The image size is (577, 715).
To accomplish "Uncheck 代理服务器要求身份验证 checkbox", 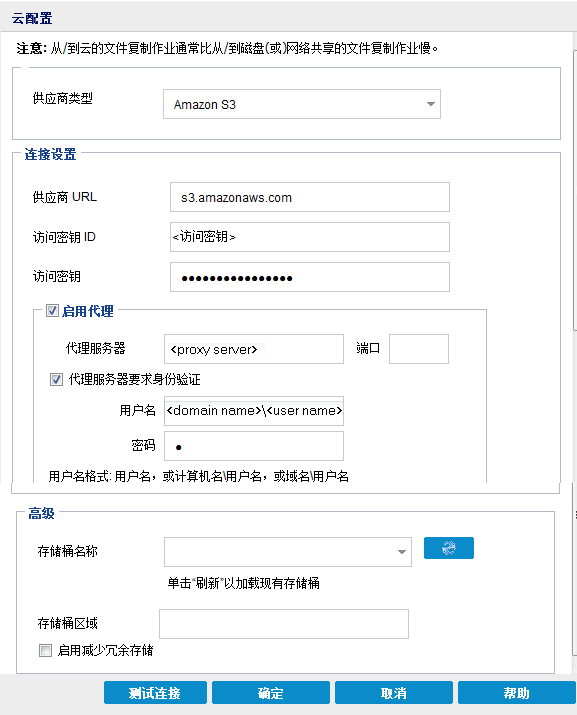I will click(x=56, y=379).
